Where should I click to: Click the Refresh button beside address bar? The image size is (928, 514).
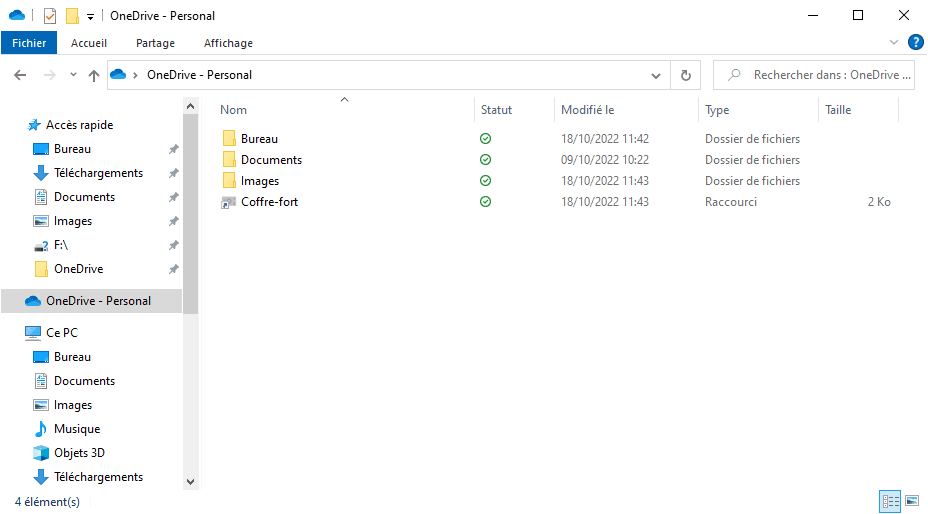(685, 75)
